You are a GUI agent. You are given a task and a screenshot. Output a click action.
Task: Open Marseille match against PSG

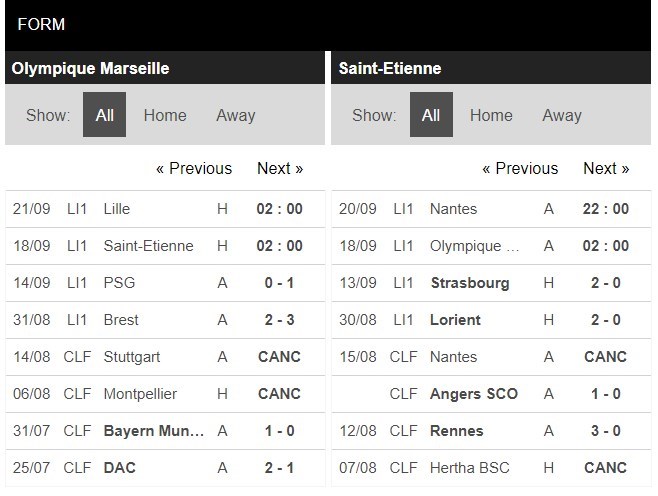[x=119, y=283]
